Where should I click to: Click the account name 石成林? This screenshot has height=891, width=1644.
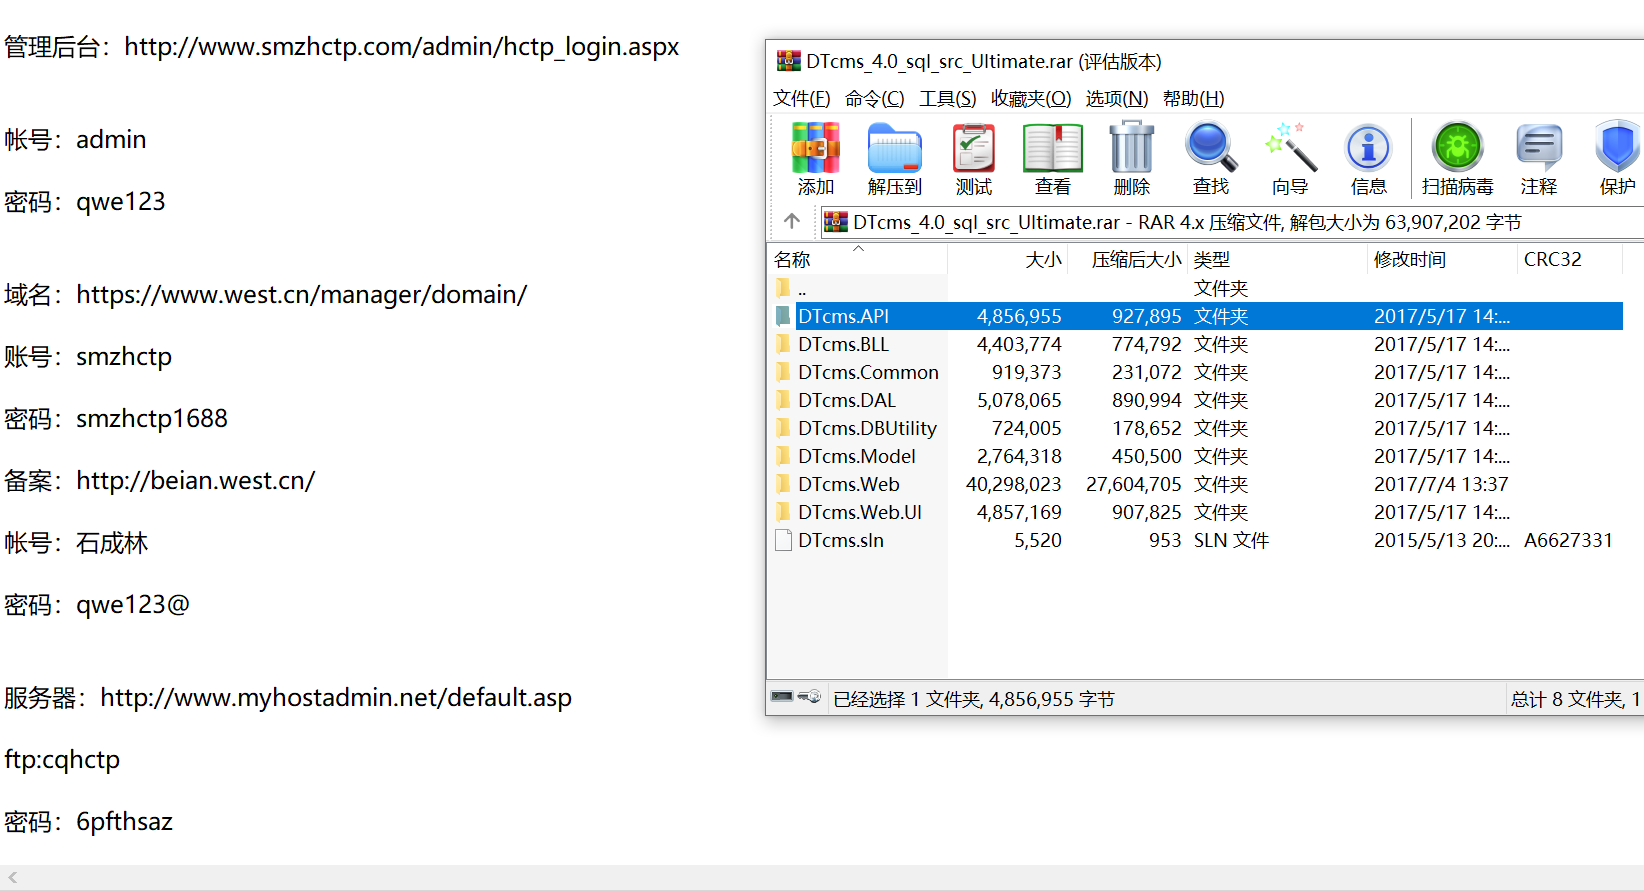pyautogui.click(x=112, y=544)
